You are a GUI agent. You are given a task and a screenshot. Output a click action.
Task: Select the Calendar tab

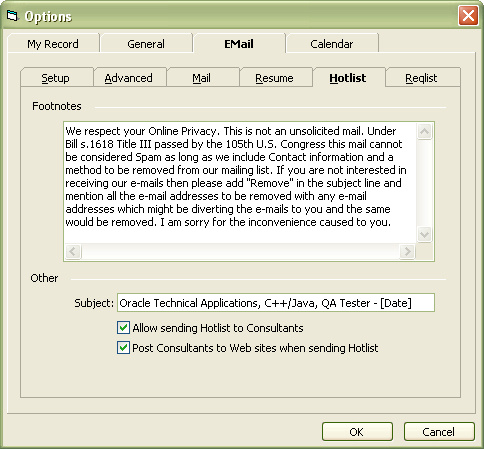click(x=332, y=44)
